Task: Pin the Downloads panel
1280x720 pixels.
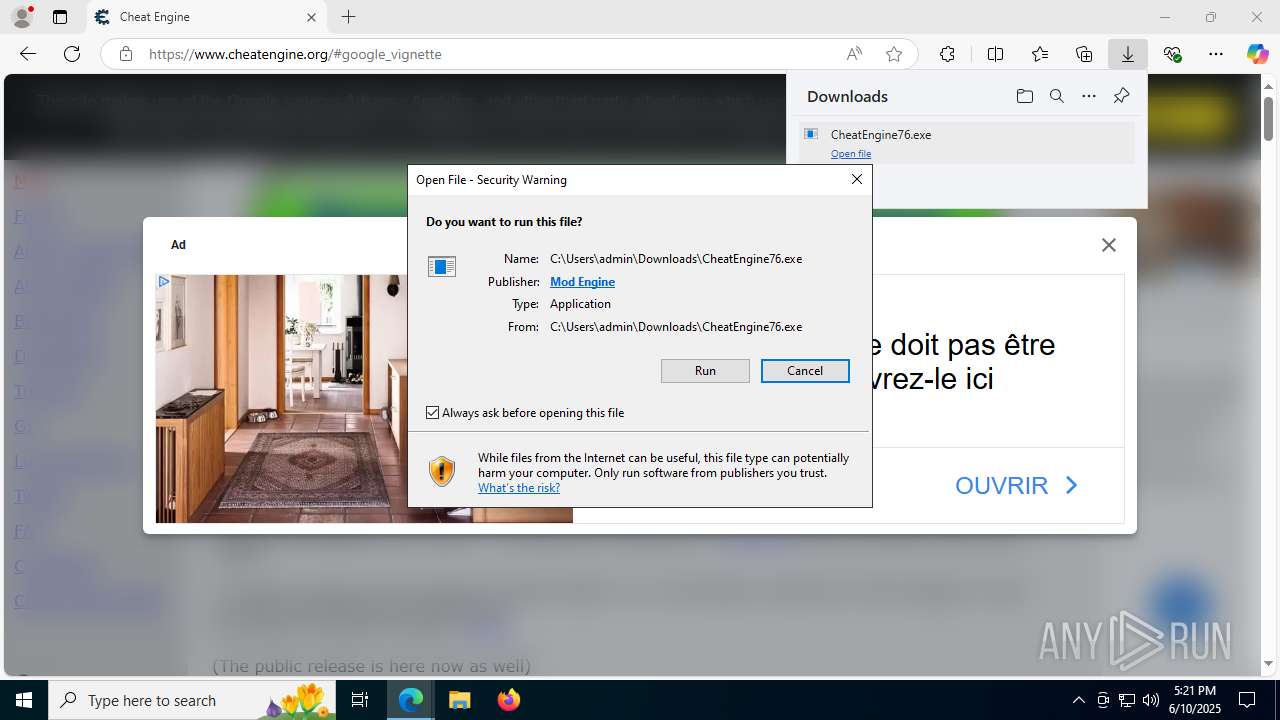Action: [x=1121, y=96]
